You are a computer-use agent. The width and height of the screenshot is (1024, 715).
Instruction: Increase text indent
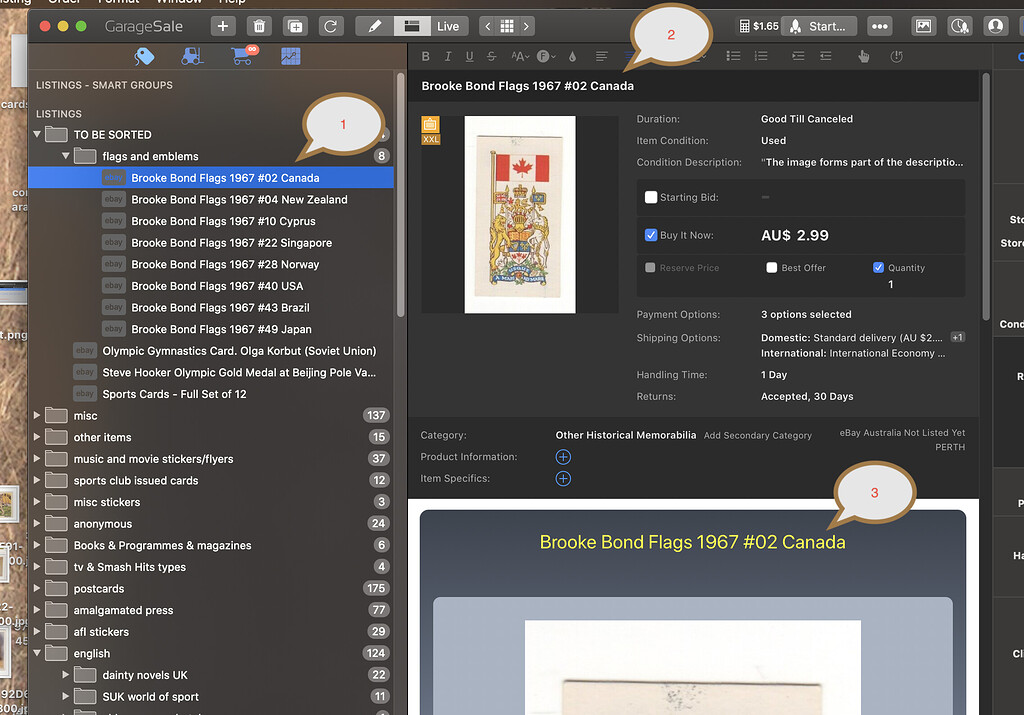click(798, 57)
